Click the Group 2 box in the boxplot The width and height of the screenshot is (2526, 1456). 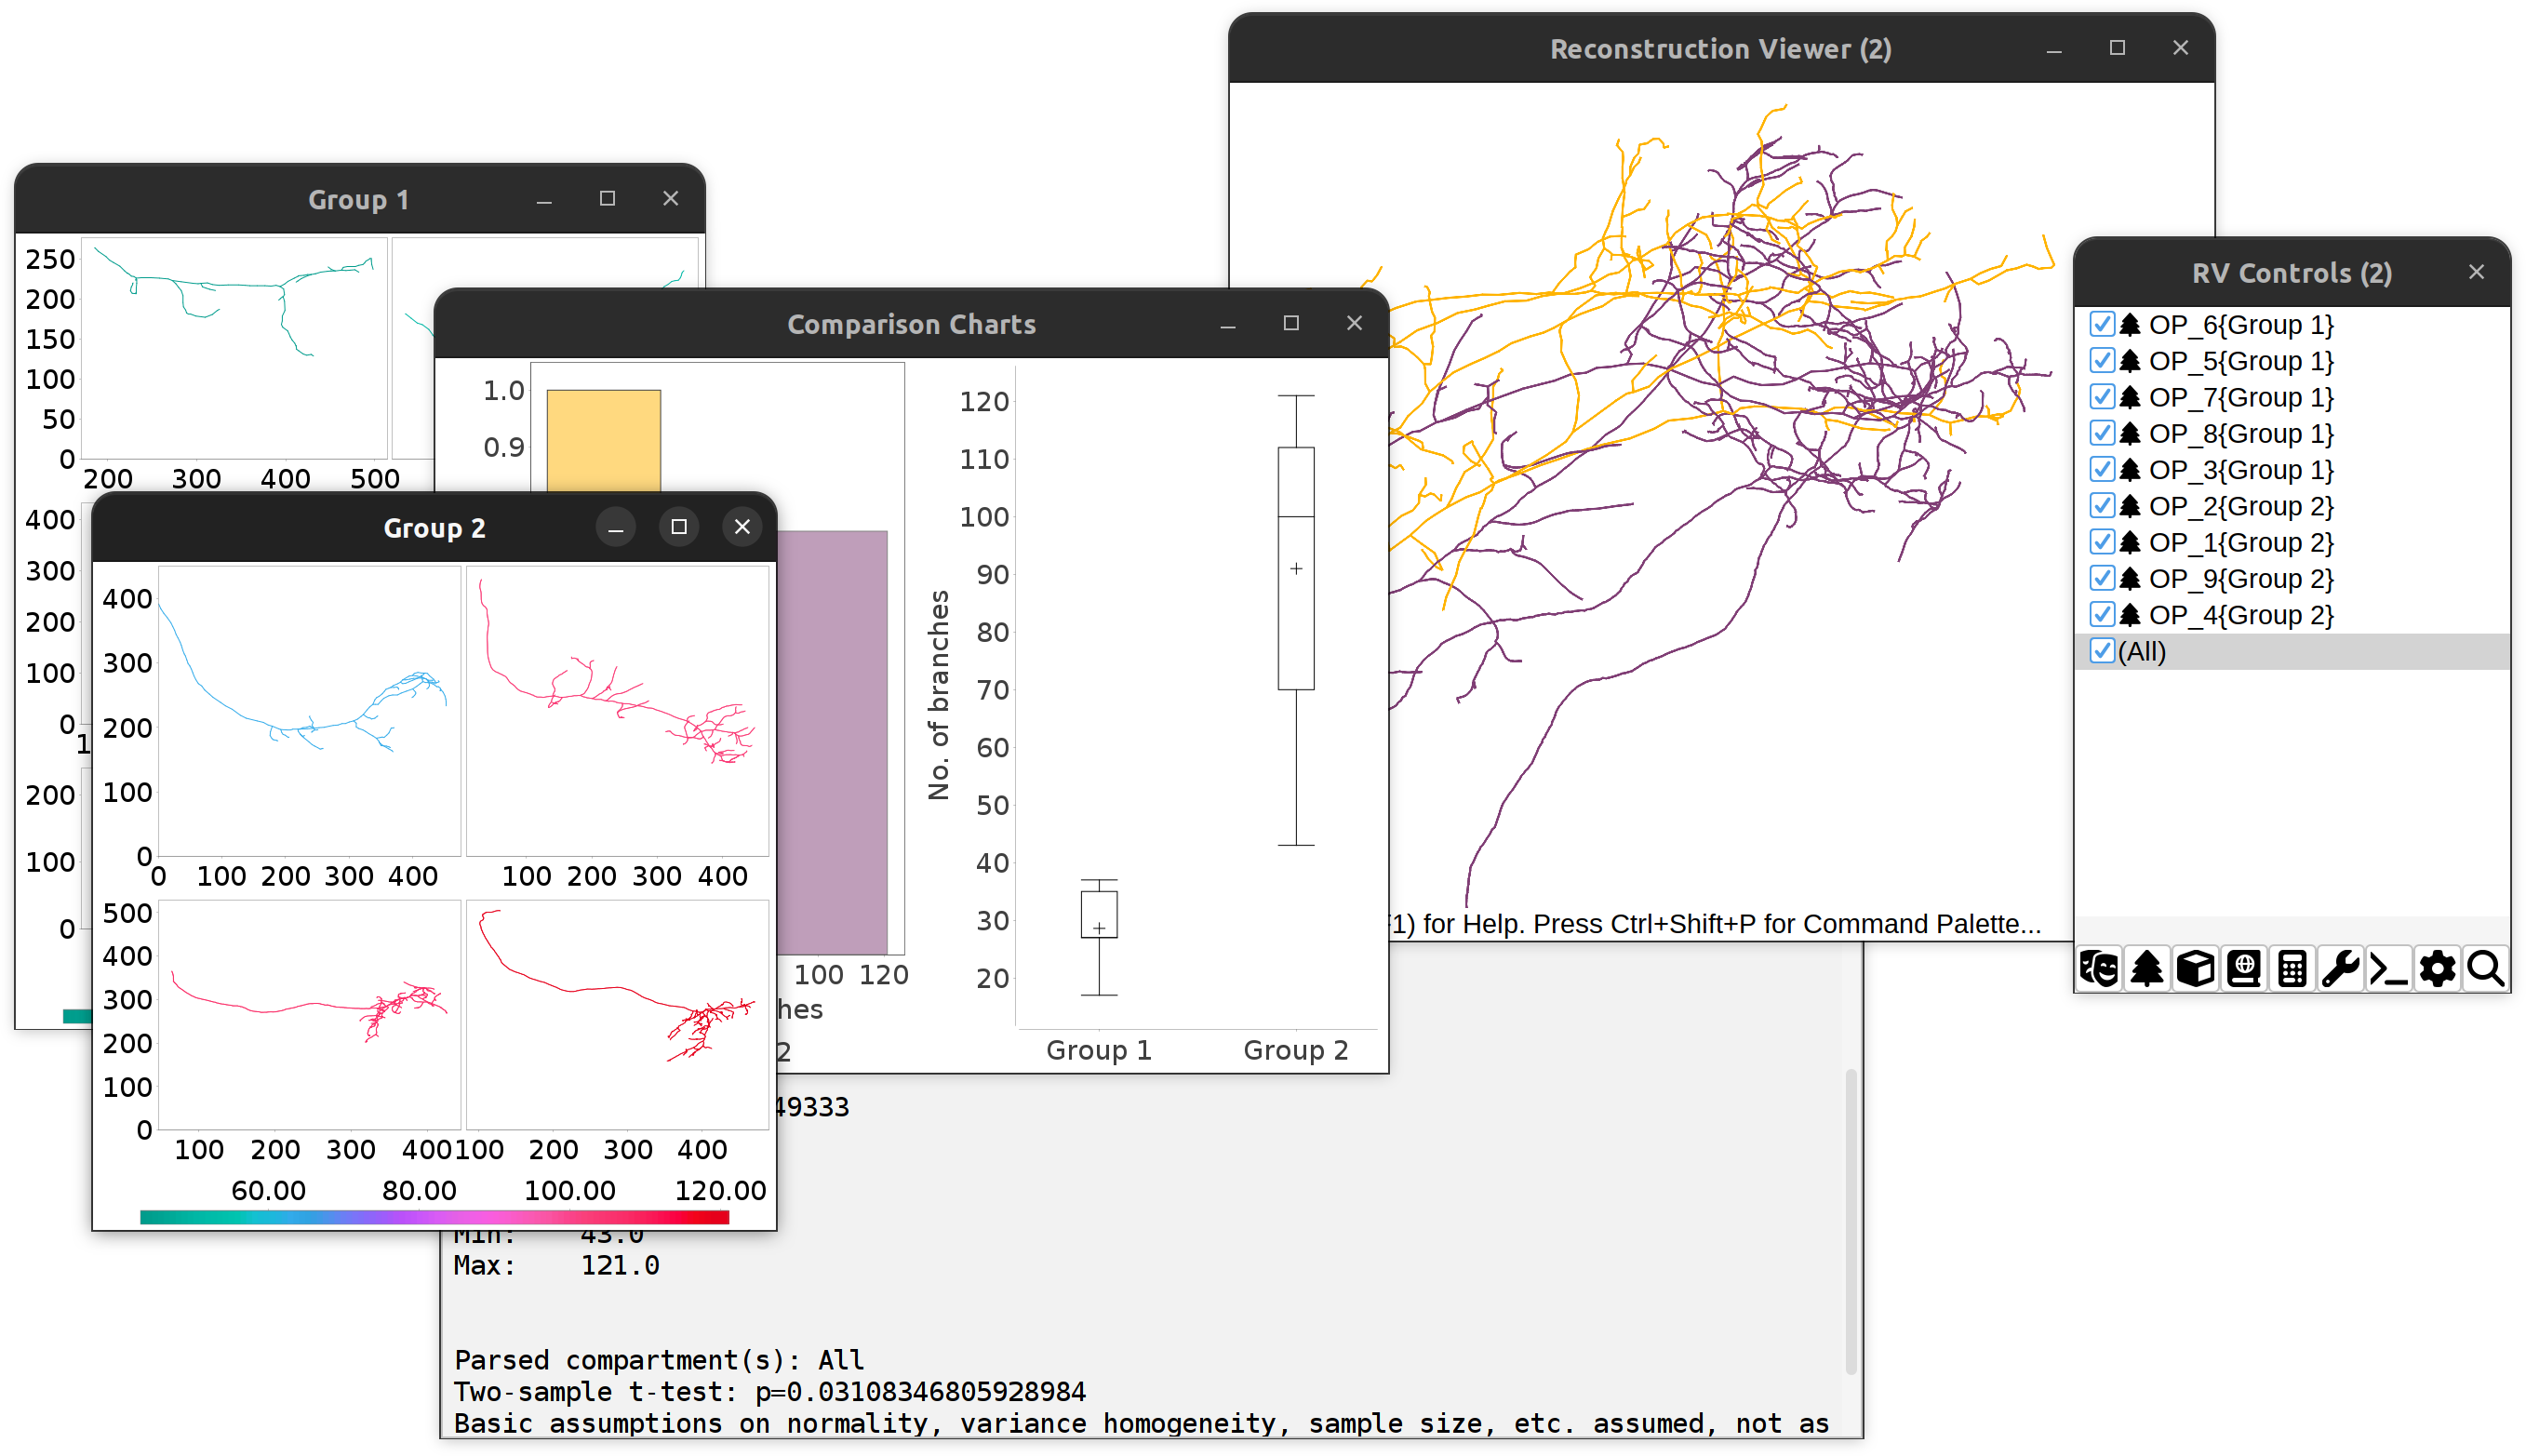[1296, 568]
